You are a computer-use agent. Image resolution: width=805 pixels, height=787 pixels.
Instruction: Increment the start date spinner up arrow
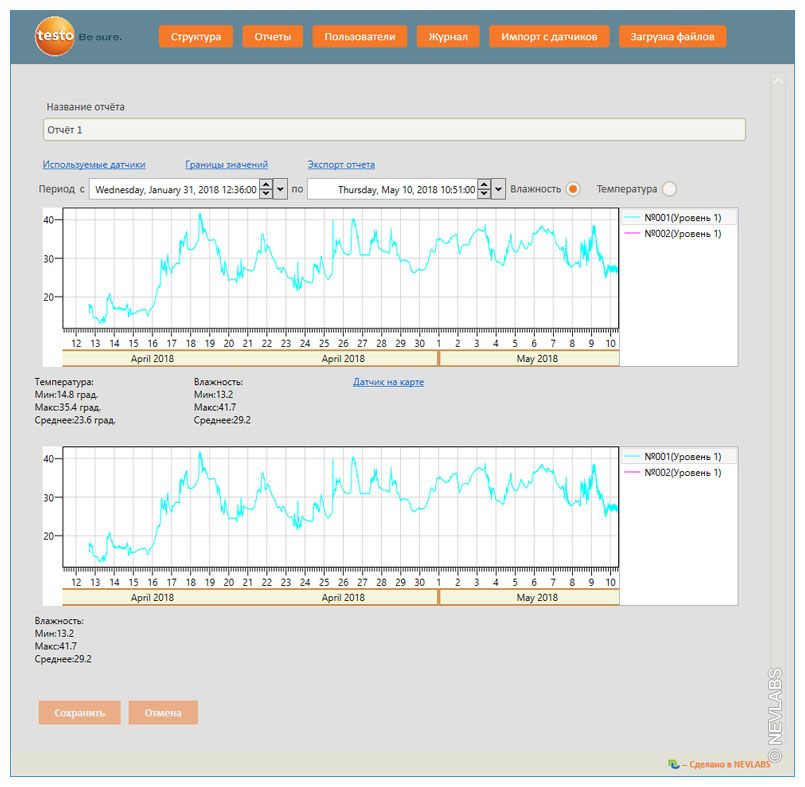tap(265, 184)
